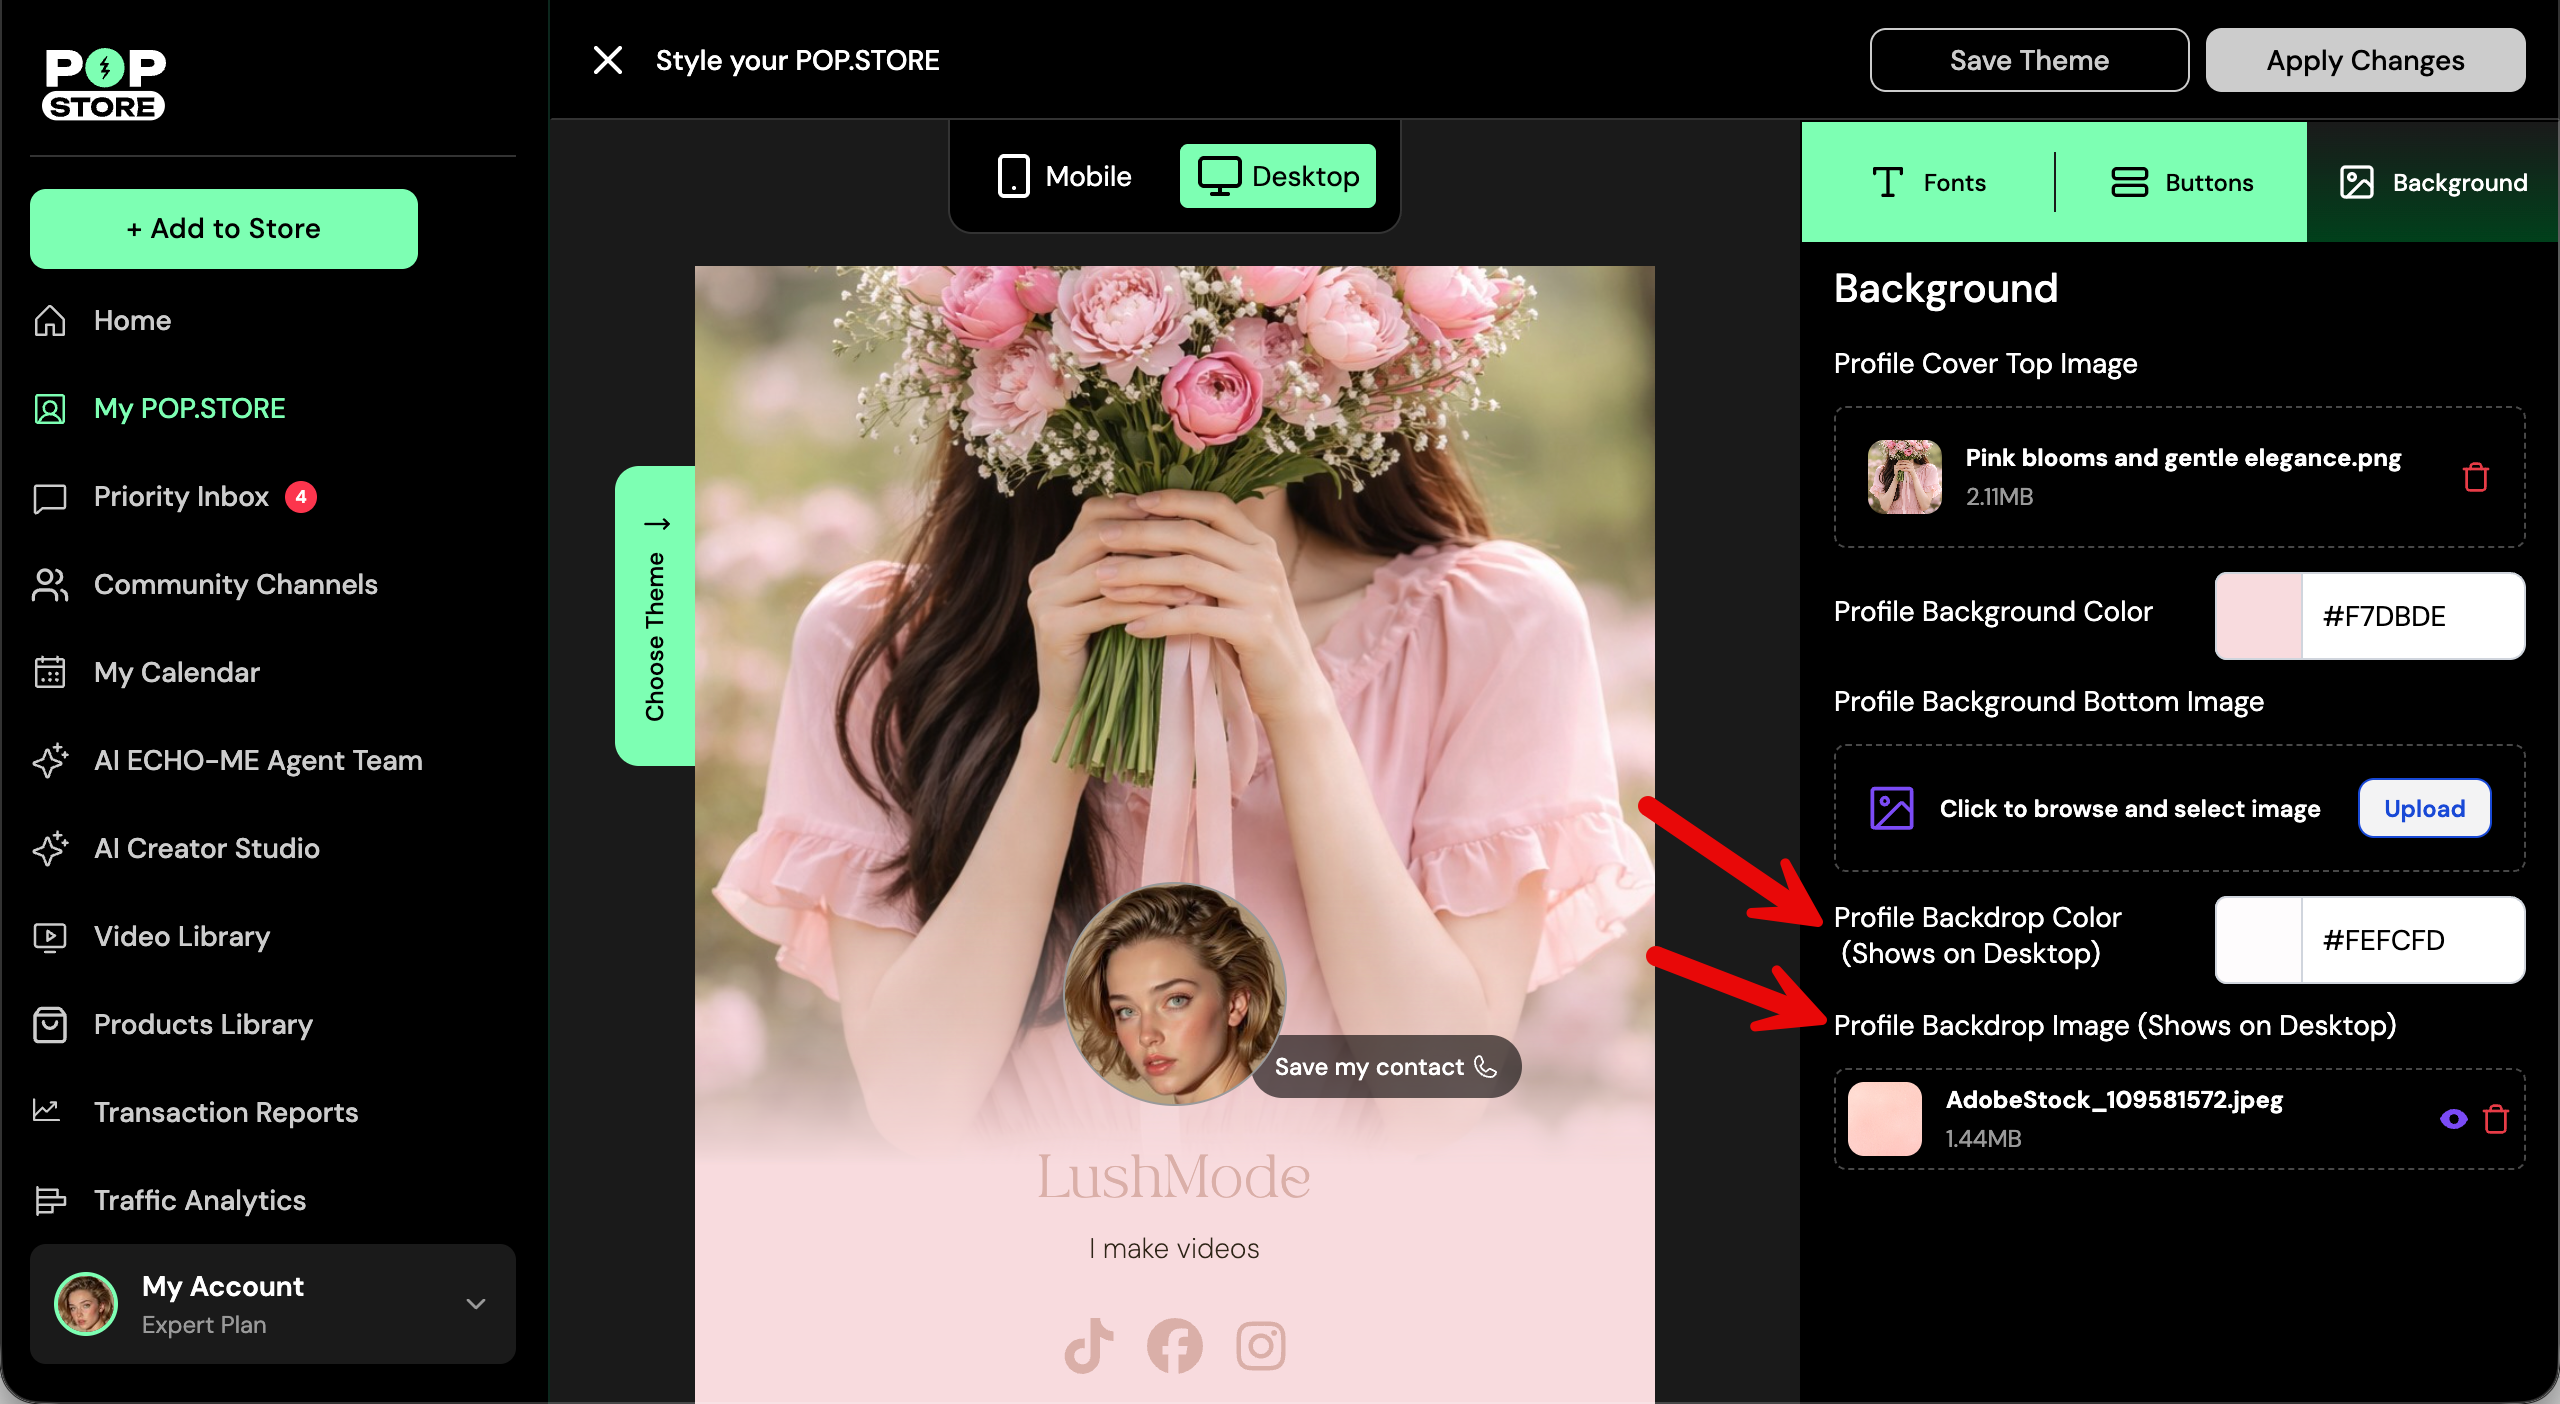Edit the Profile Backdrop Color hex field

click(2410, 940)
